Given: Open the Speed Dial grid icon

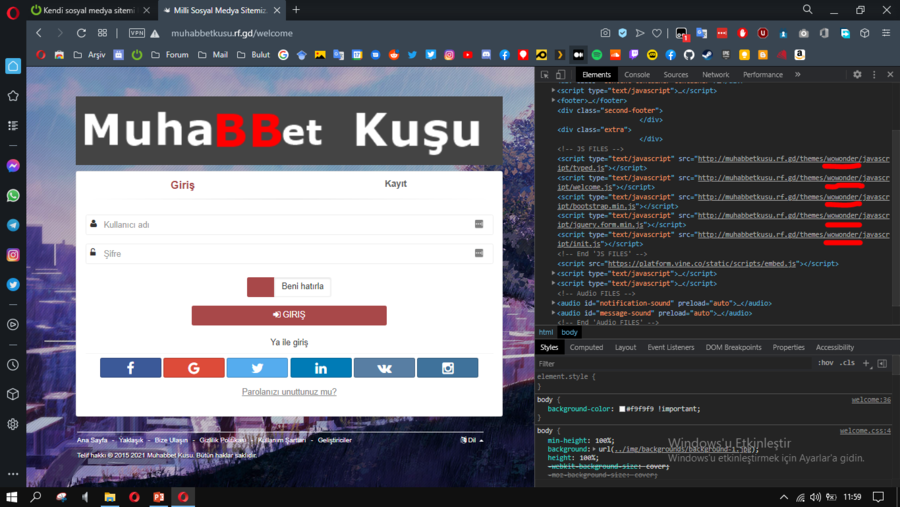Looking at the screenshot, I should coord(102,33).
